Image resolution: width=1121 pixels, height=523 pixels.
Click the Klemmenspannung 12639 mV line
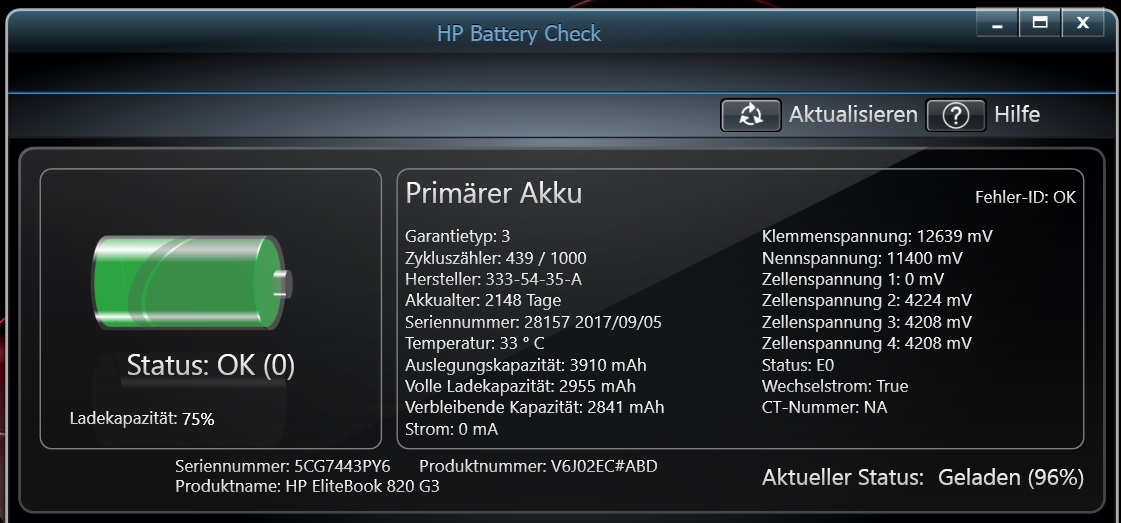click(877, 236)
